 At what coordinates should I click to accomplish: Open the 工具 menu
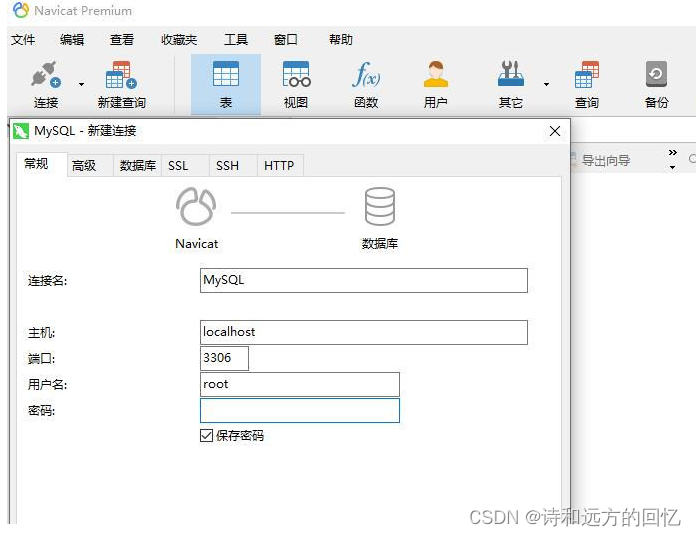coord(236,39)
